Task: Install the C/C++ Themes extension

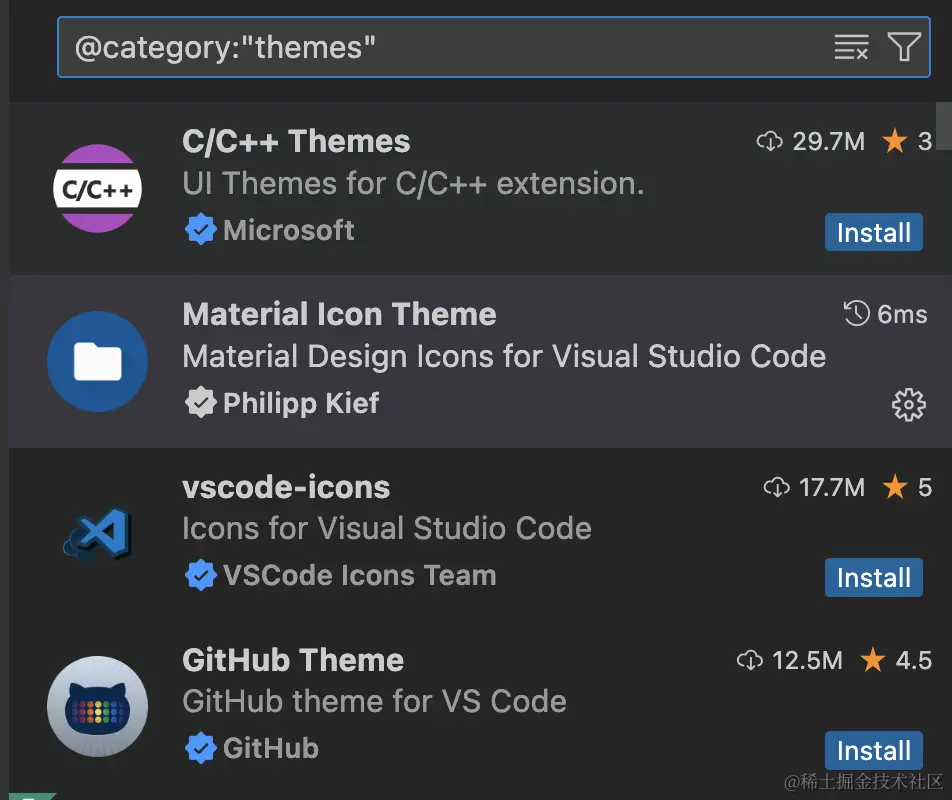Action: [x=873, y=232]
